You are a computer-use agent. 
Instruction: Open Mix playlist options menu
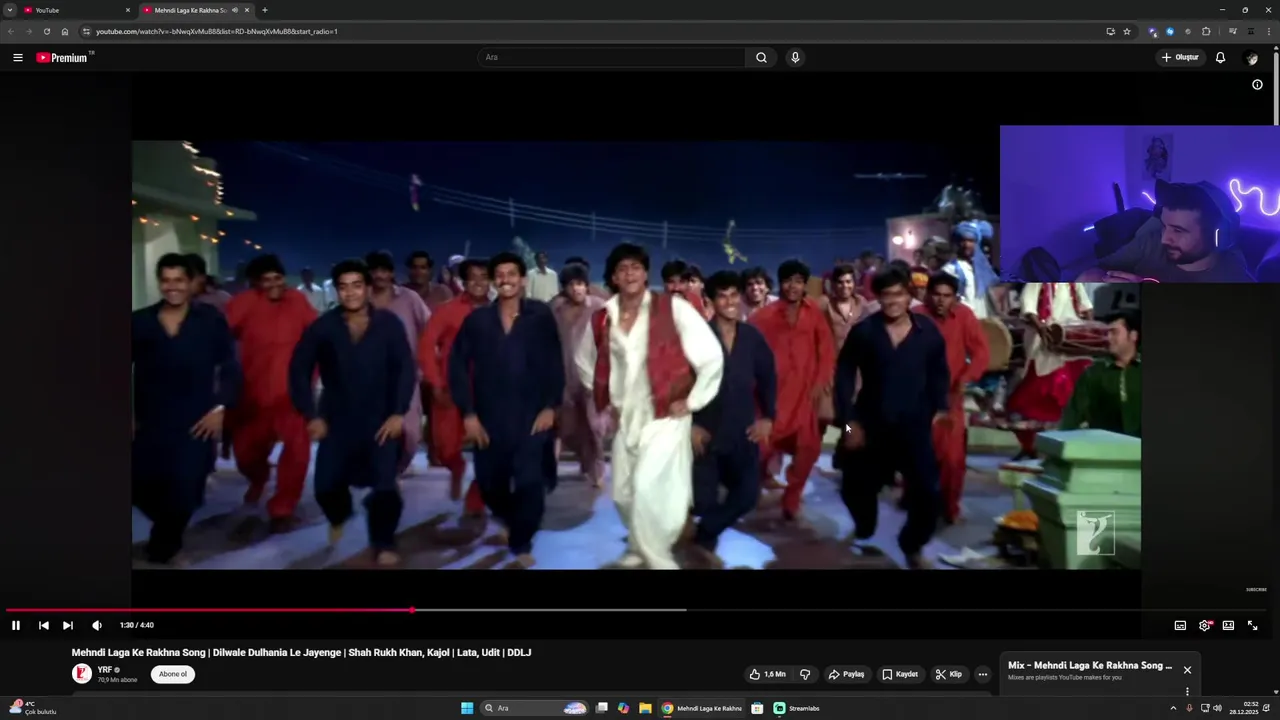tap(1187, 691)
